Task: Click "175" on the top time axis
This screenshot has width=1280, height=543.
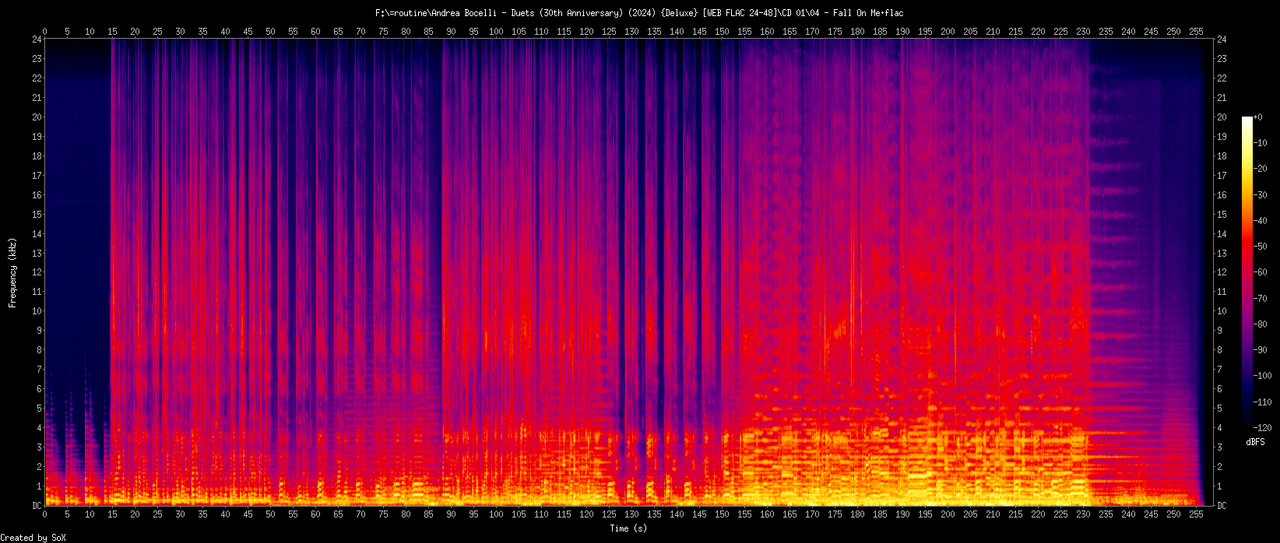Action: 834,31
